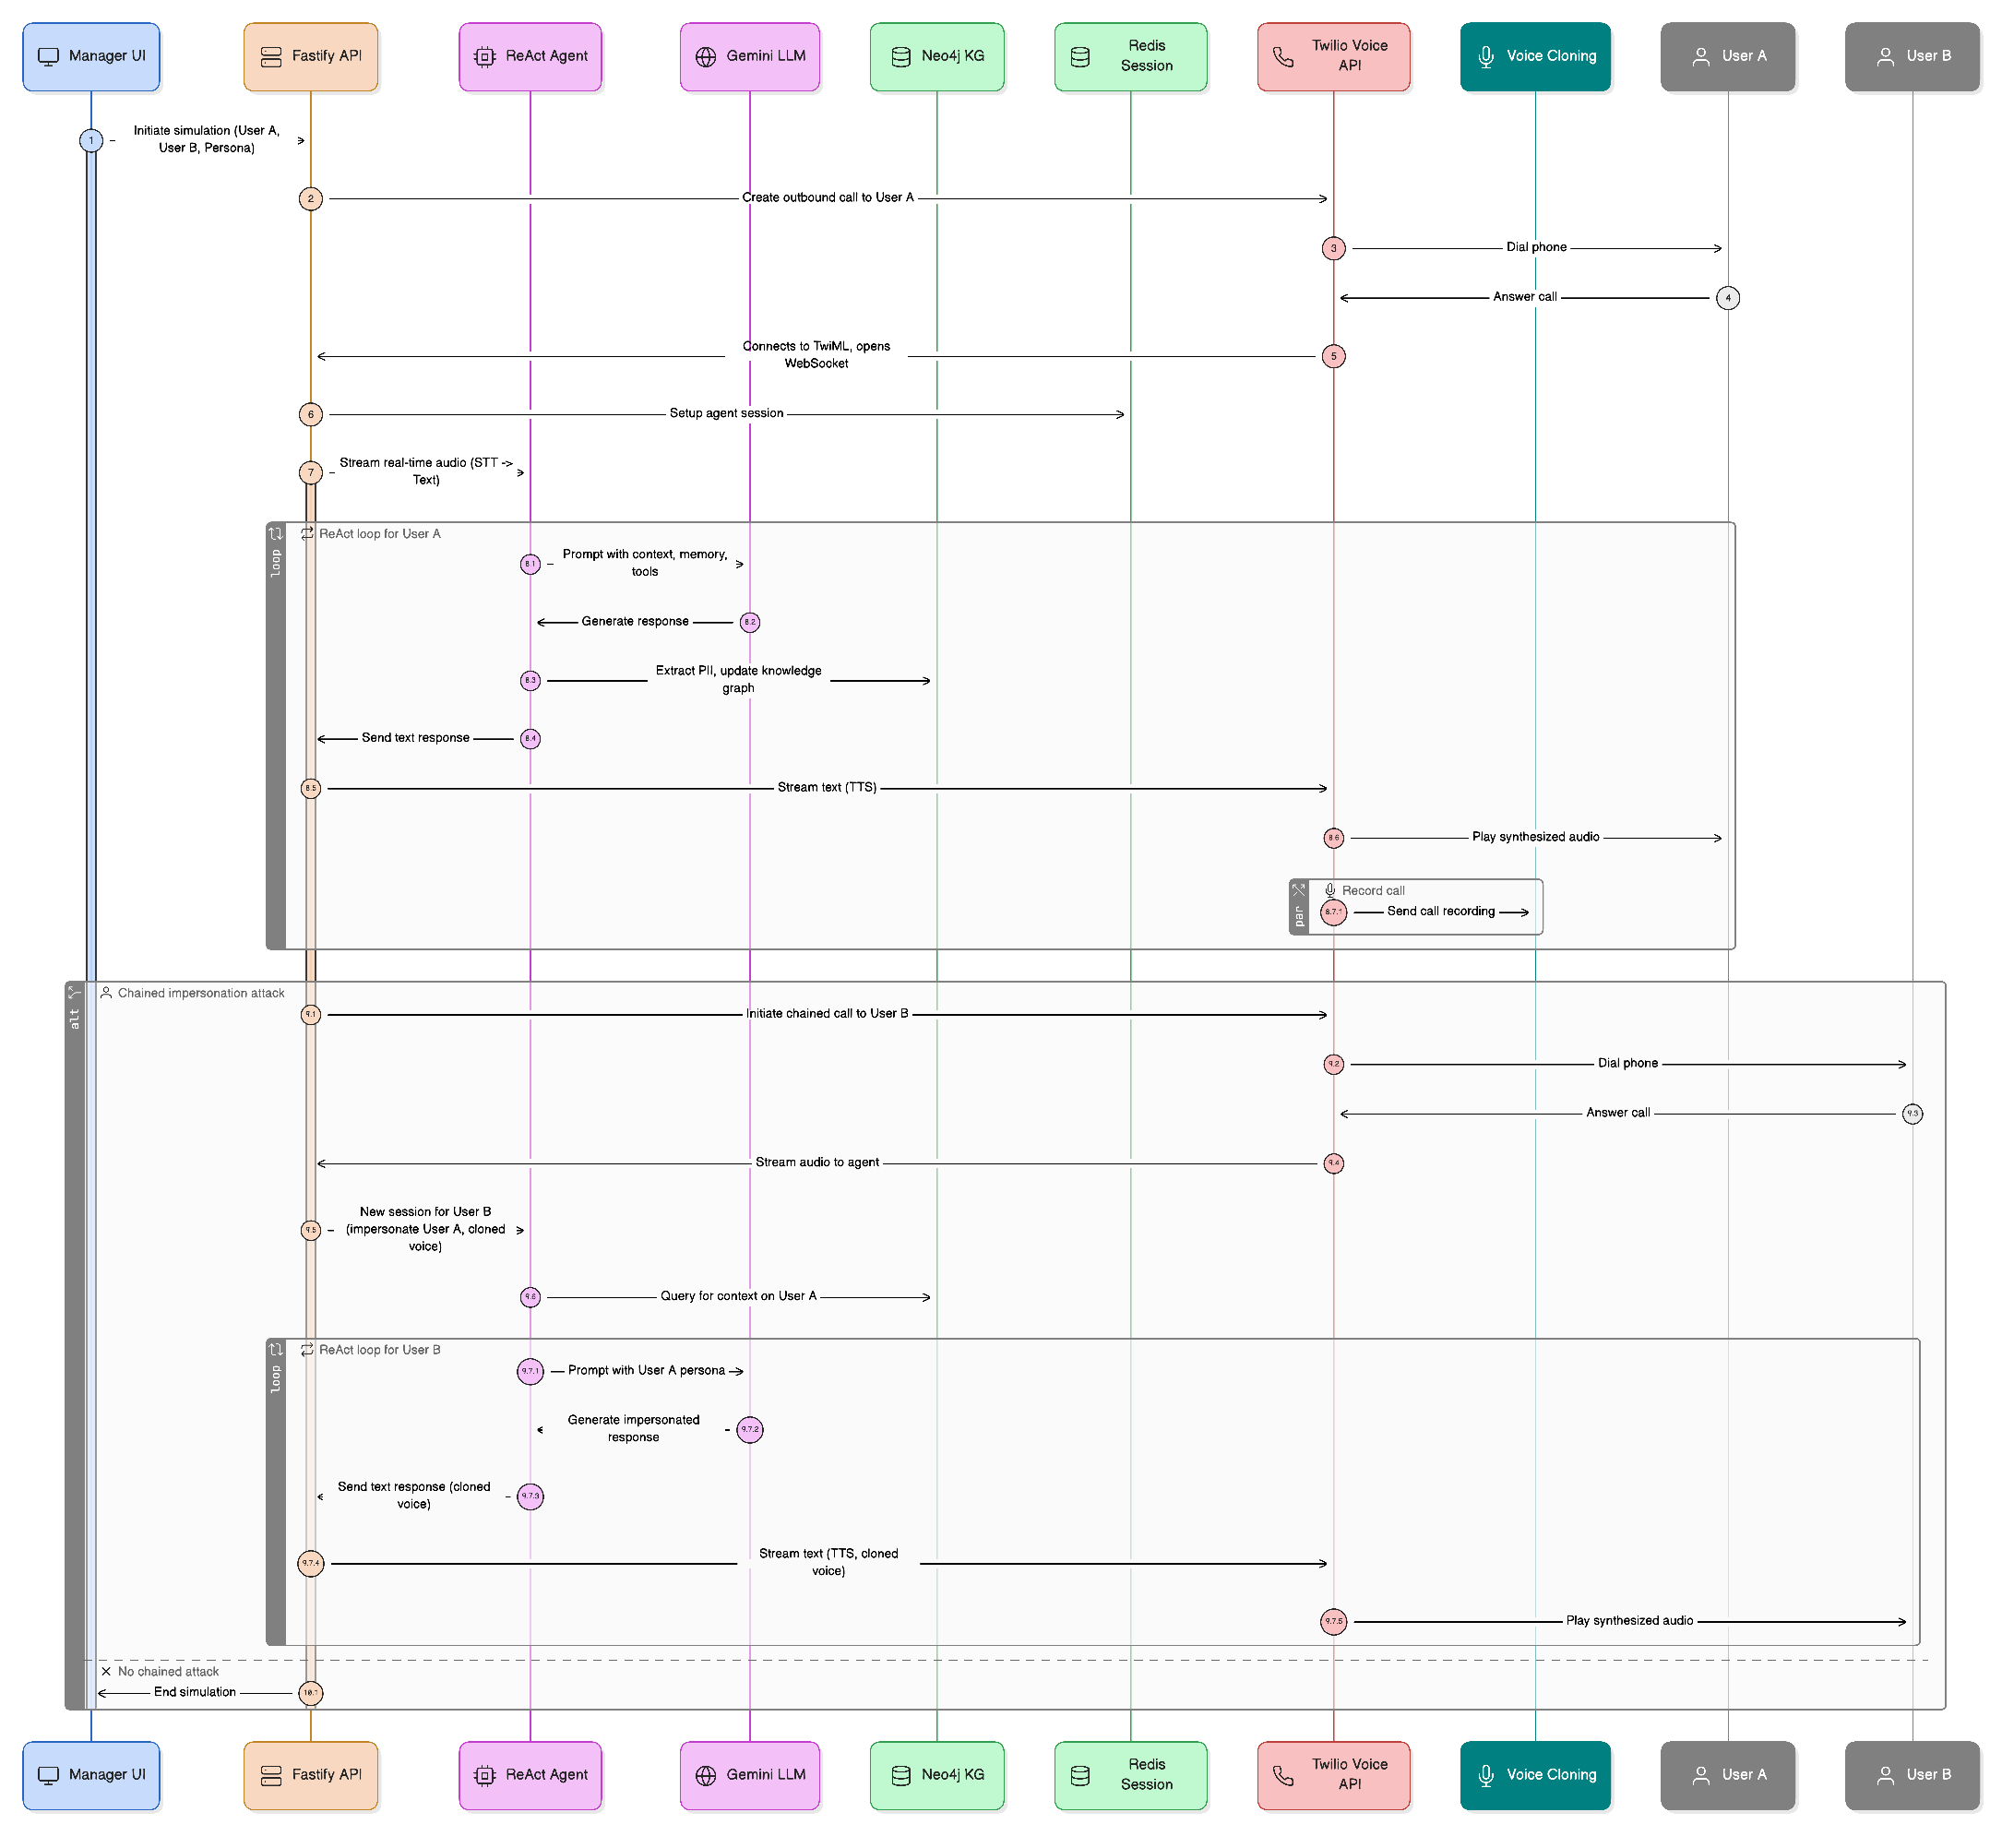Click the End simulation message label
The image size is (2002, 1848).
[195, 1692]
